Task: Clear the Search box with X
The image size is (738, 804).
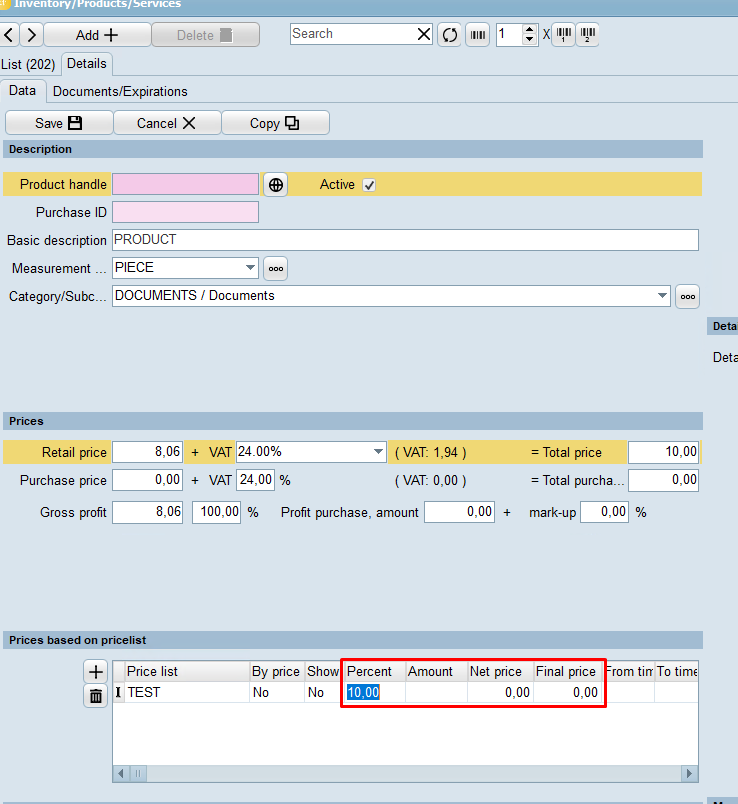Action: tap(424, 34)
